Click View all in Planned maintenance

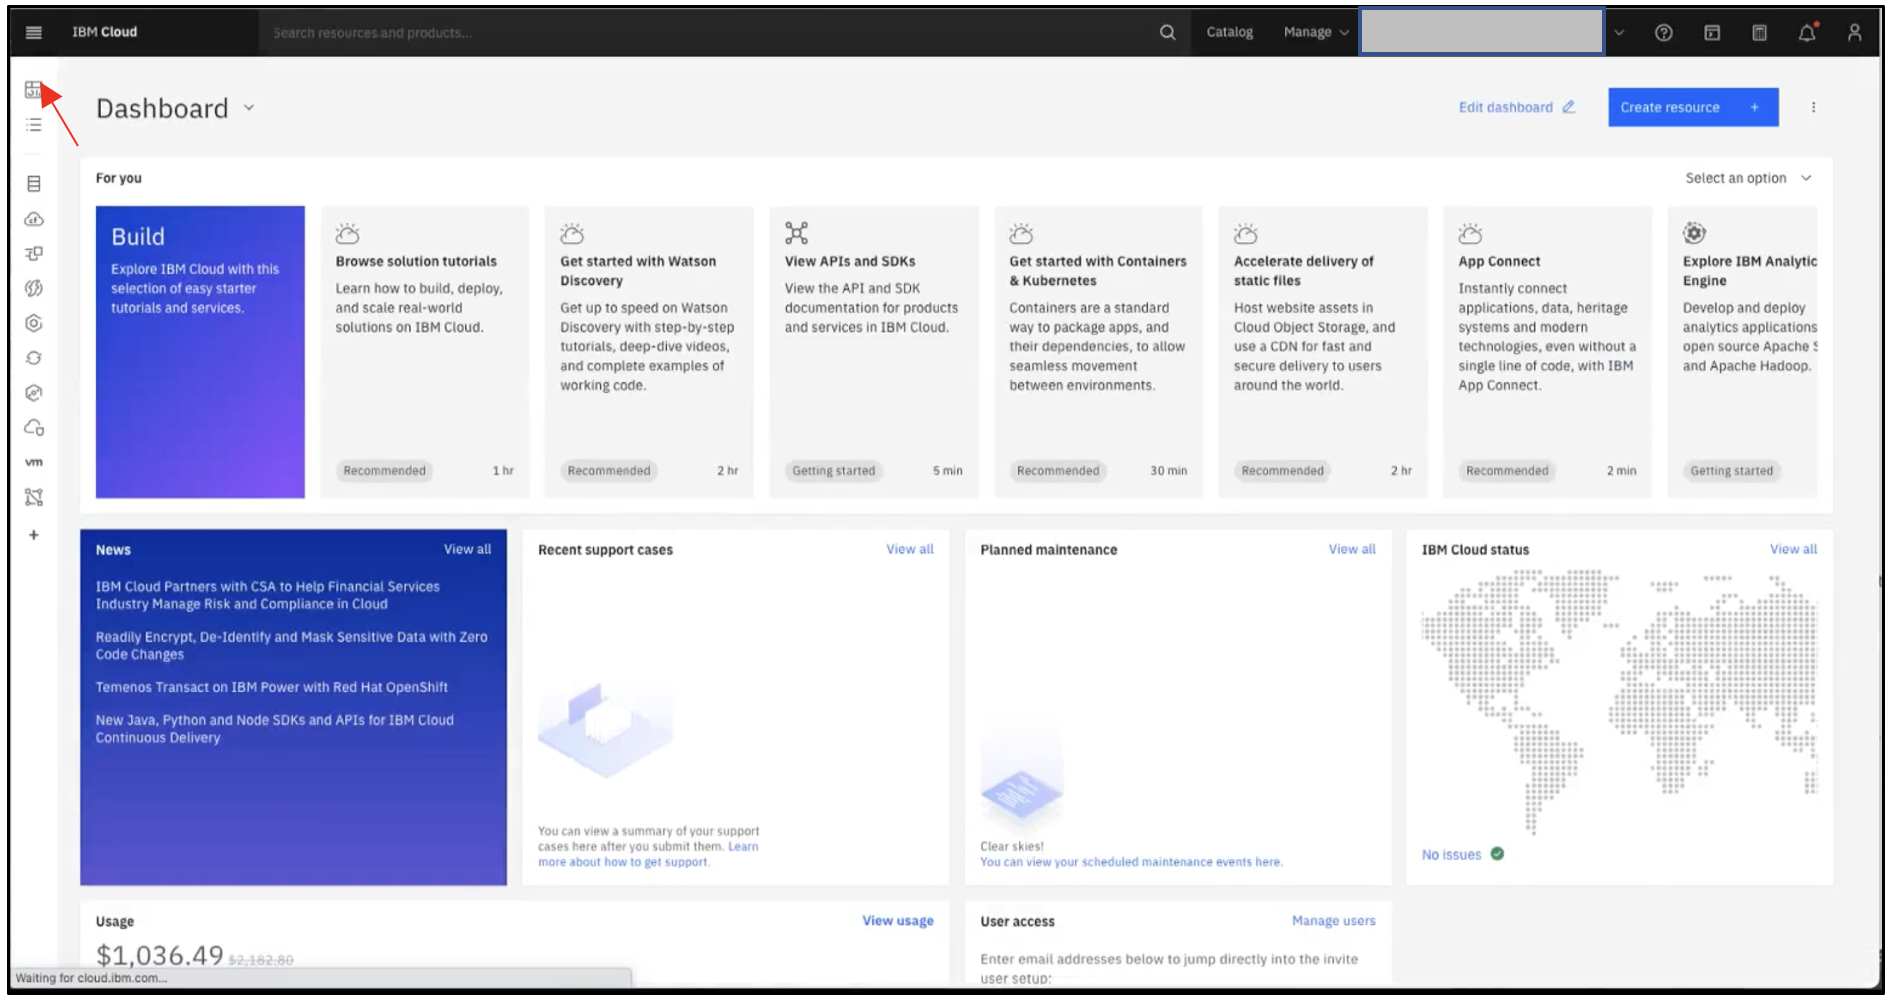click(x=1352, y=549)
